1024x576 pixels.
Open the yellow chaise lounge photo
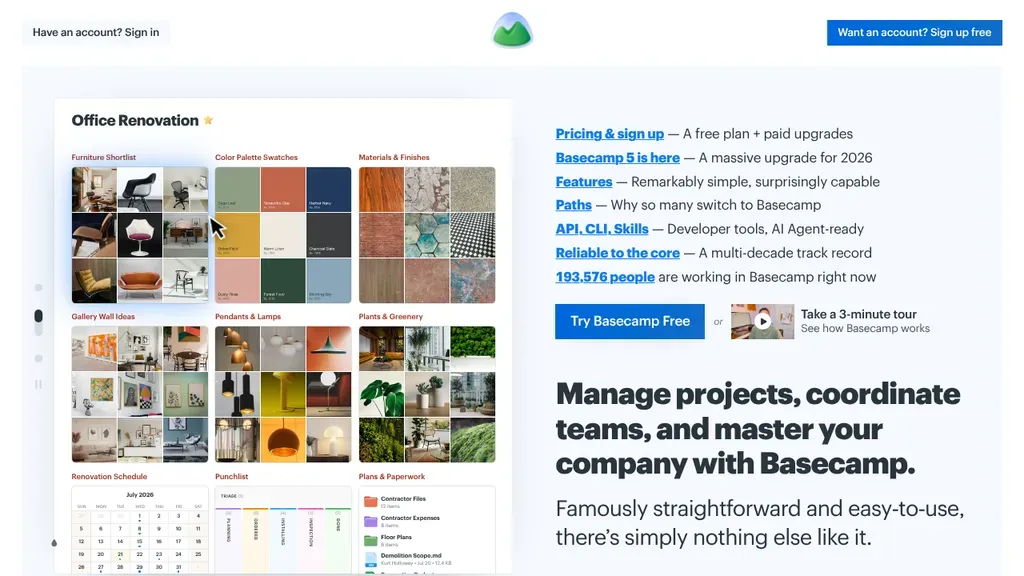94,281
